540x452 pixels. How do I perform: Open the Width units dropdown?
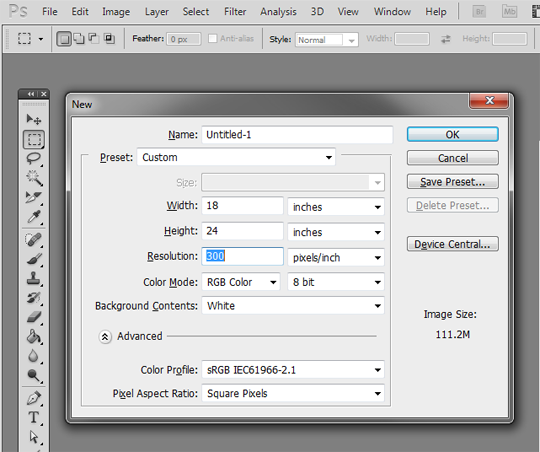[x=336, y=207]
